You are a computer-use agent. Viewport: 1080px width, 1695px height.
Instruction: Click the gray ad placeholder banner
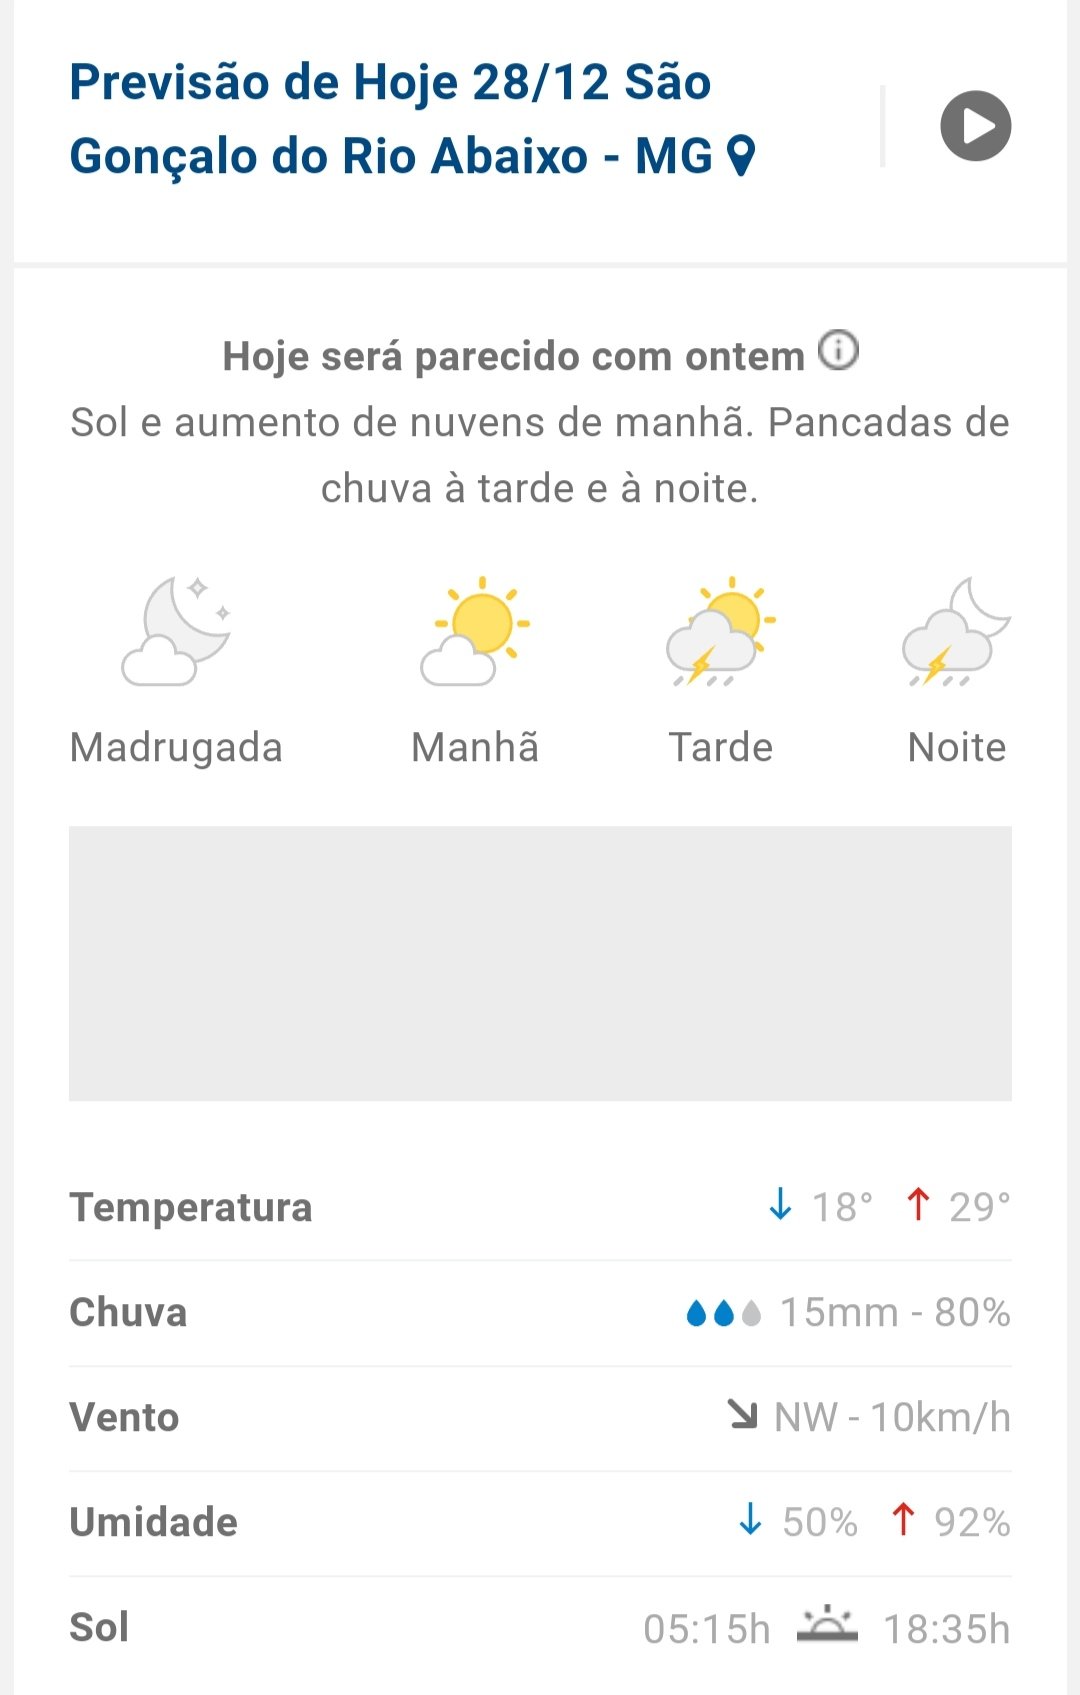[540, 963]
